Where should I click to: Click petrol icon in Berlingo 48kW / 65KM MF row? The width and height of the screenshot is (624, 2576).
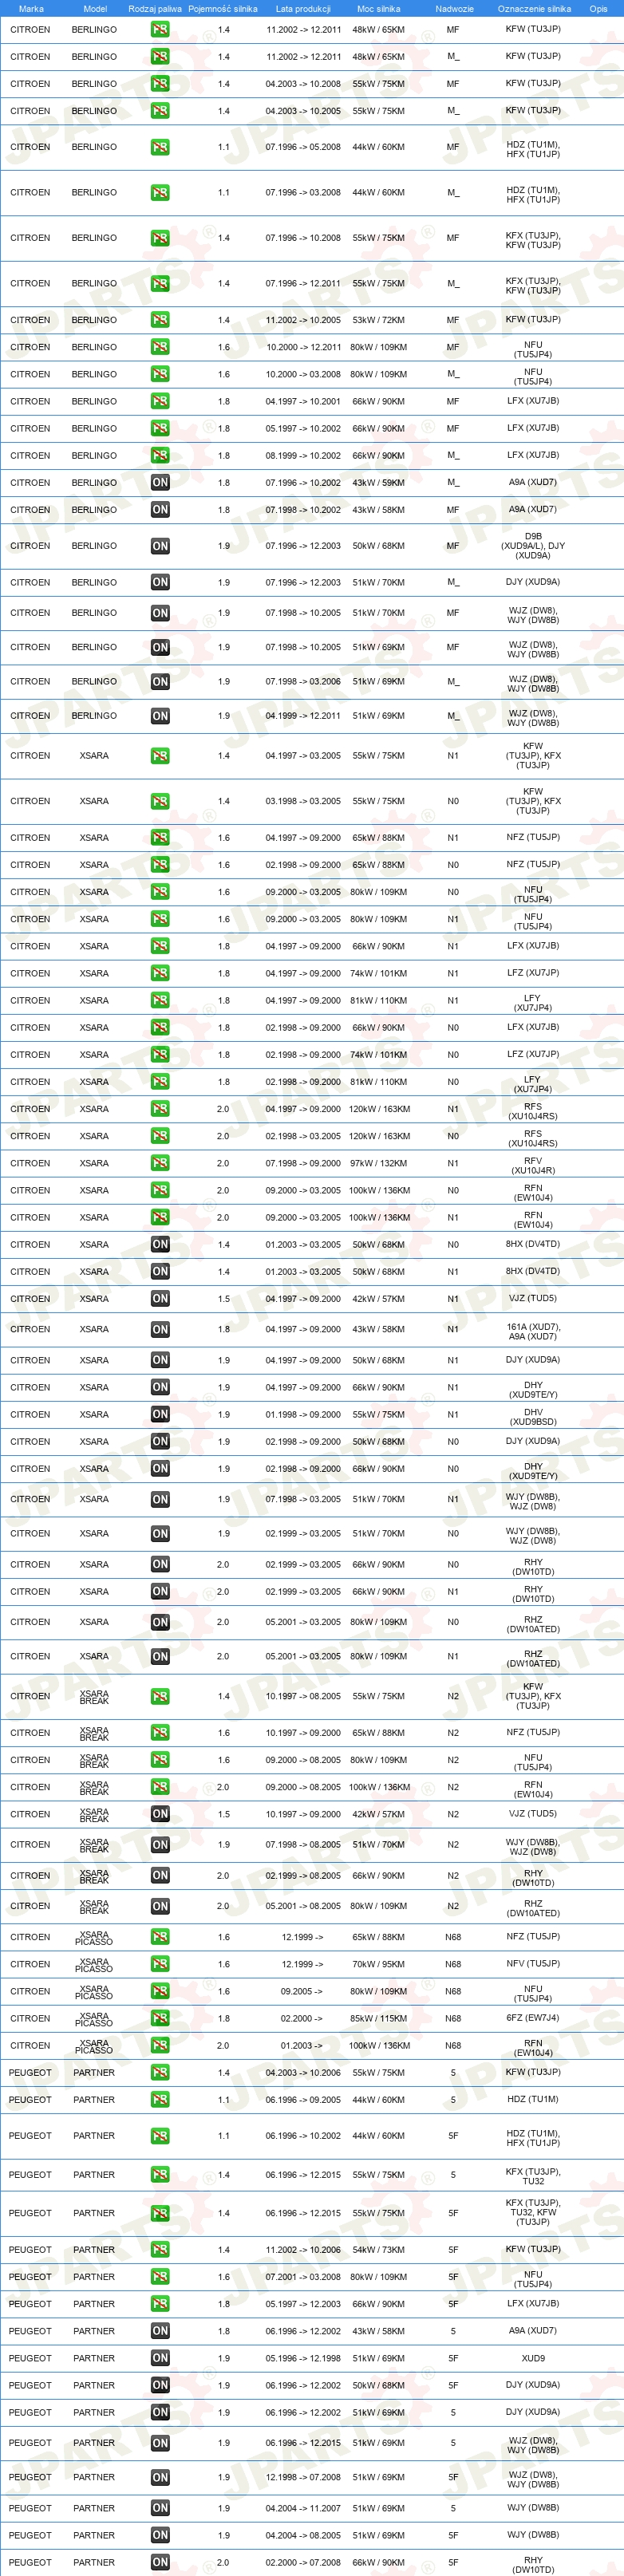pos(160,30)
